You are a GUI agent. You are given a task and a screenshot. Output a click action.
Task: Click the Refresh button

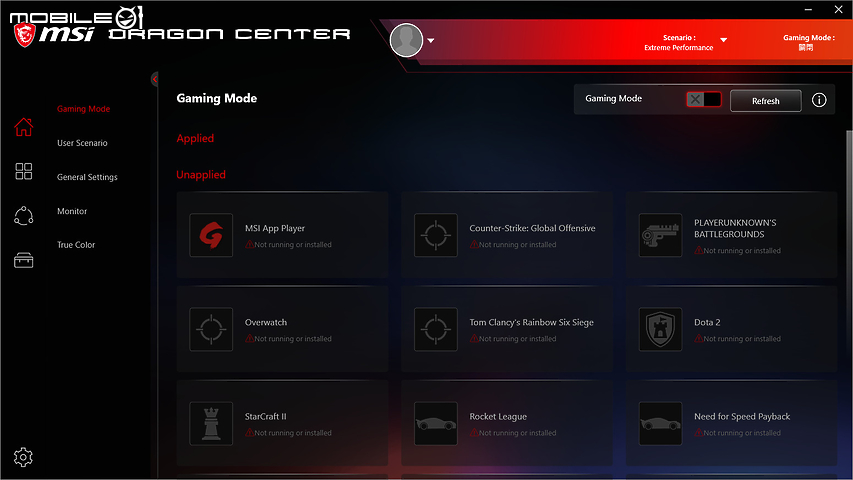pyautogui.click(x=765, y=101)
